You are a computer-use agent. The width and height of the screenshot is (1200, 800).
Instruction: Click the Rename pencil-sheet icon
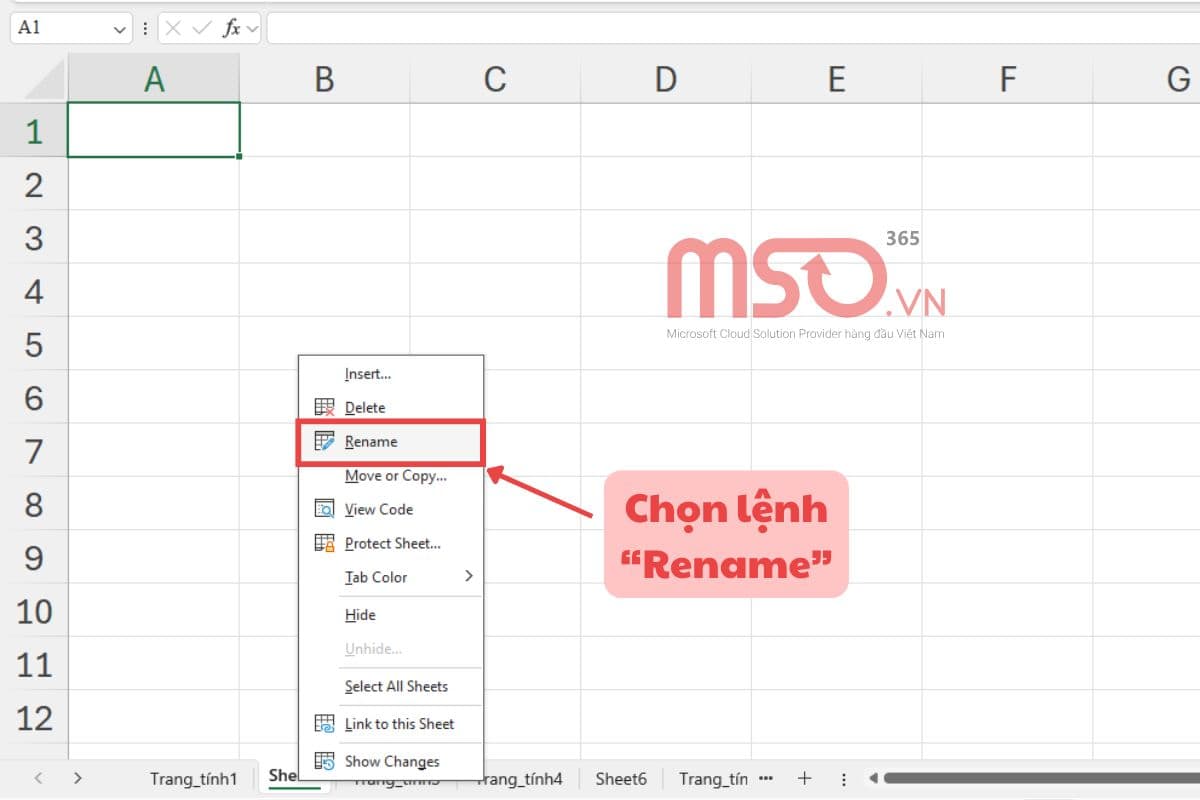(324, 441)
